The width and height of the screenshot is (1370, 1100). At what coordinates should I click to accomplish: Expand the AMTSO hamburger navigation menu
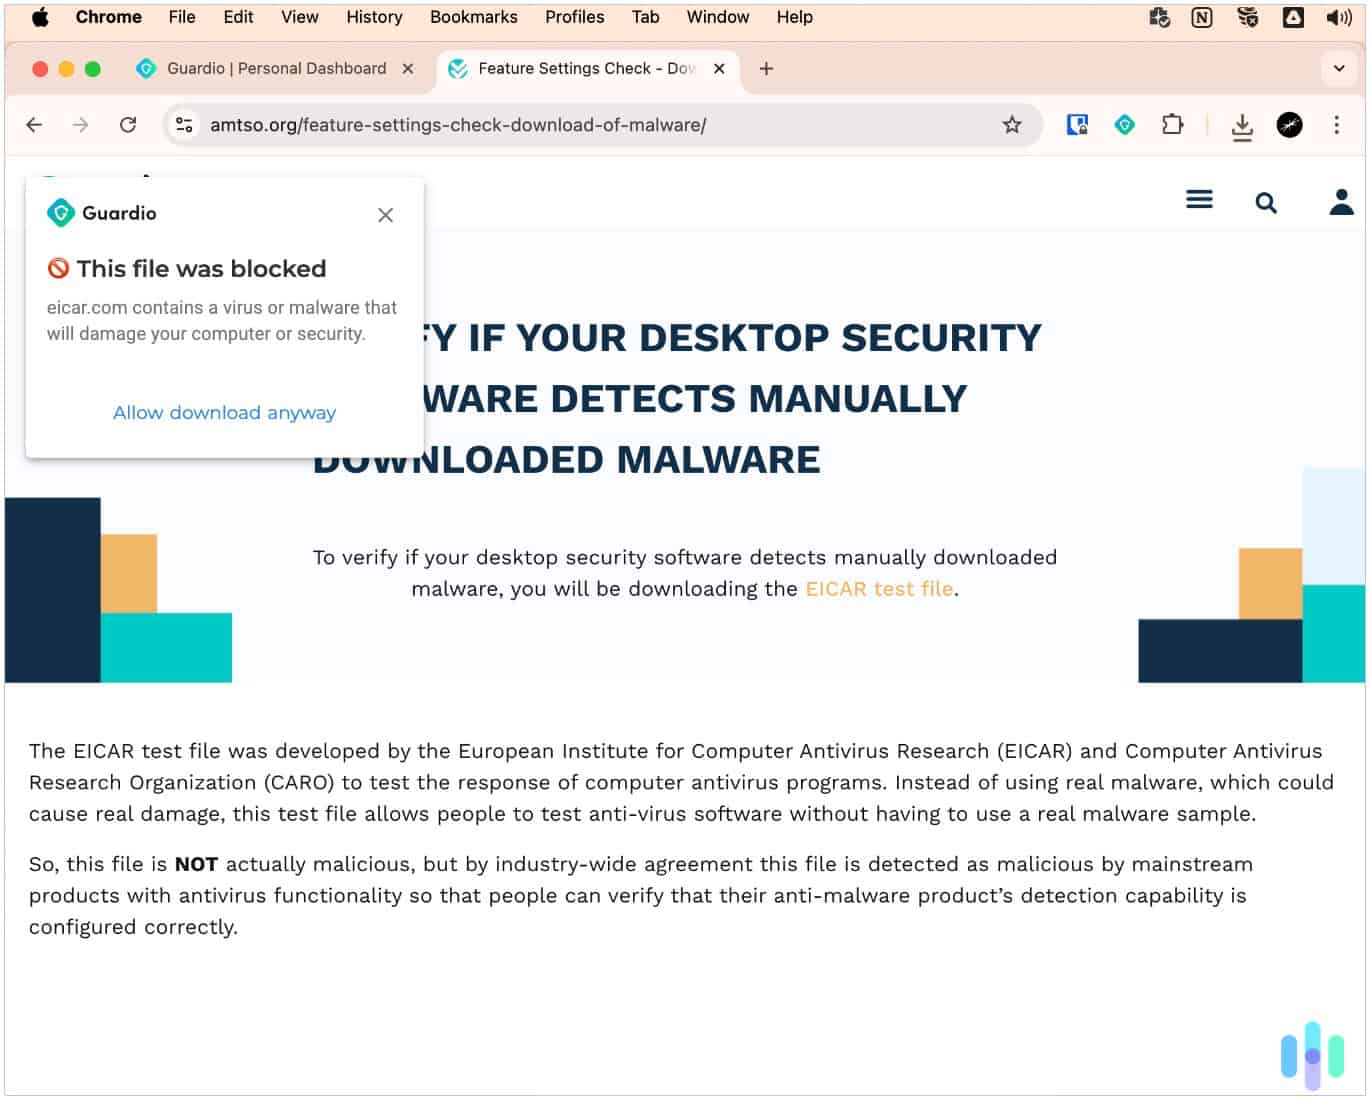pos(1199,199)
